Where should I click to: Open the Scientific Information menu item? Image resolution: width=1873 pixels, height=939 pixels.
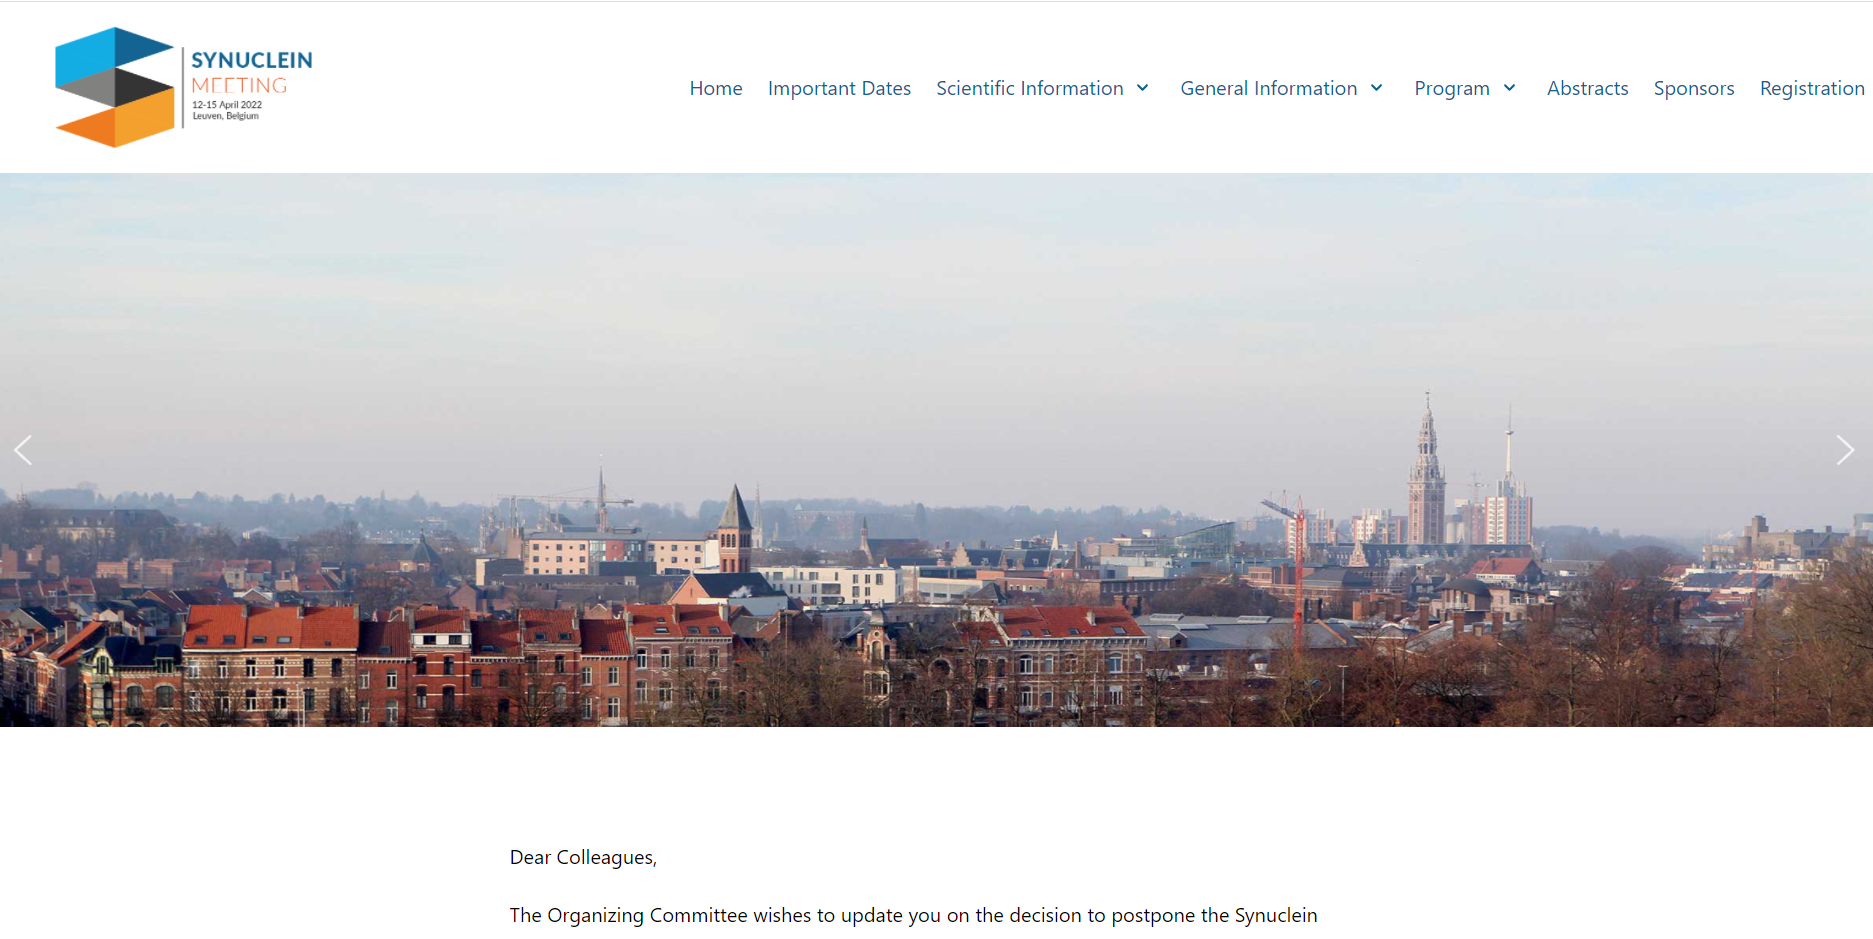point(1029,88)
